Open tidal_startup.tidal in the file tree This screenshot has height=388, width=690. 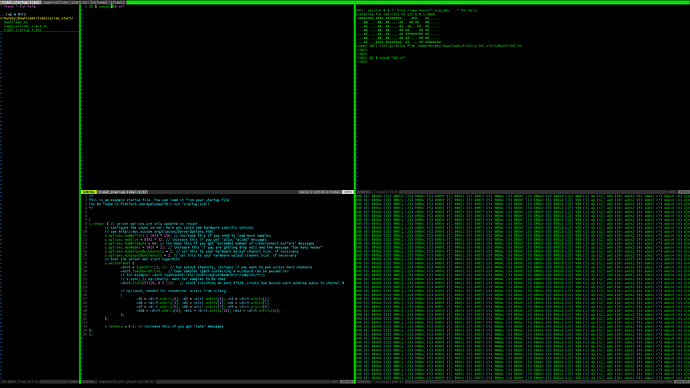(x=23, y=30)
